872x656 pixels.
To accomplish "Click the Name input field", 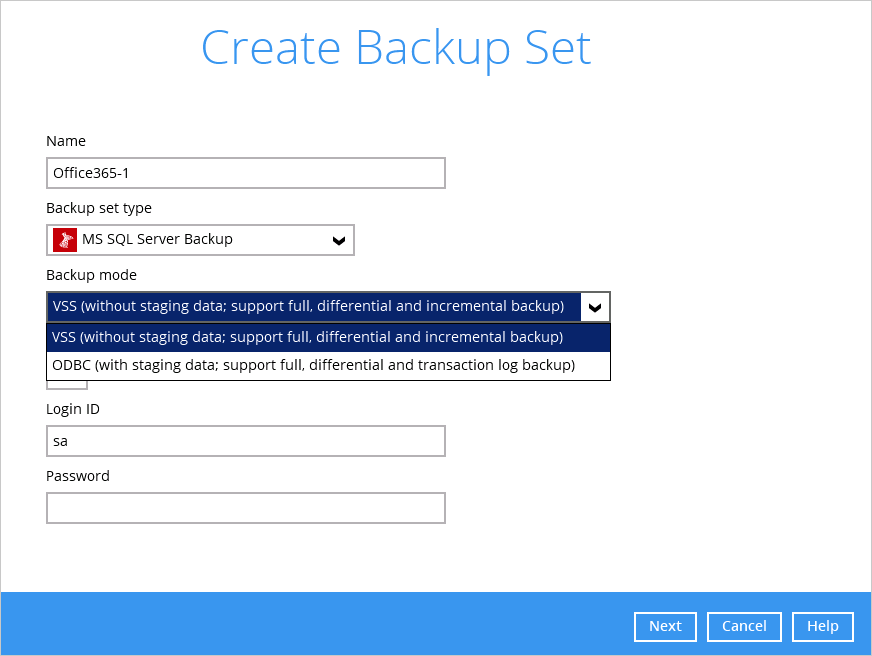I will 246,173.
